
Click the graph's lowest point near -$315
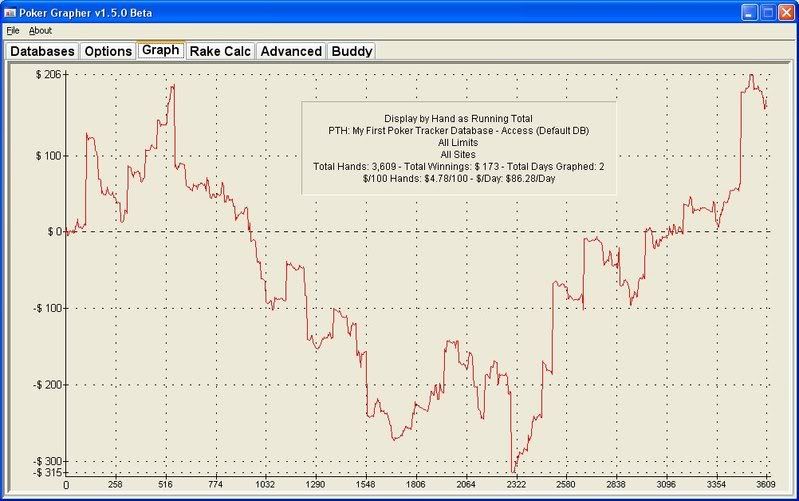[x=514, y=471]
